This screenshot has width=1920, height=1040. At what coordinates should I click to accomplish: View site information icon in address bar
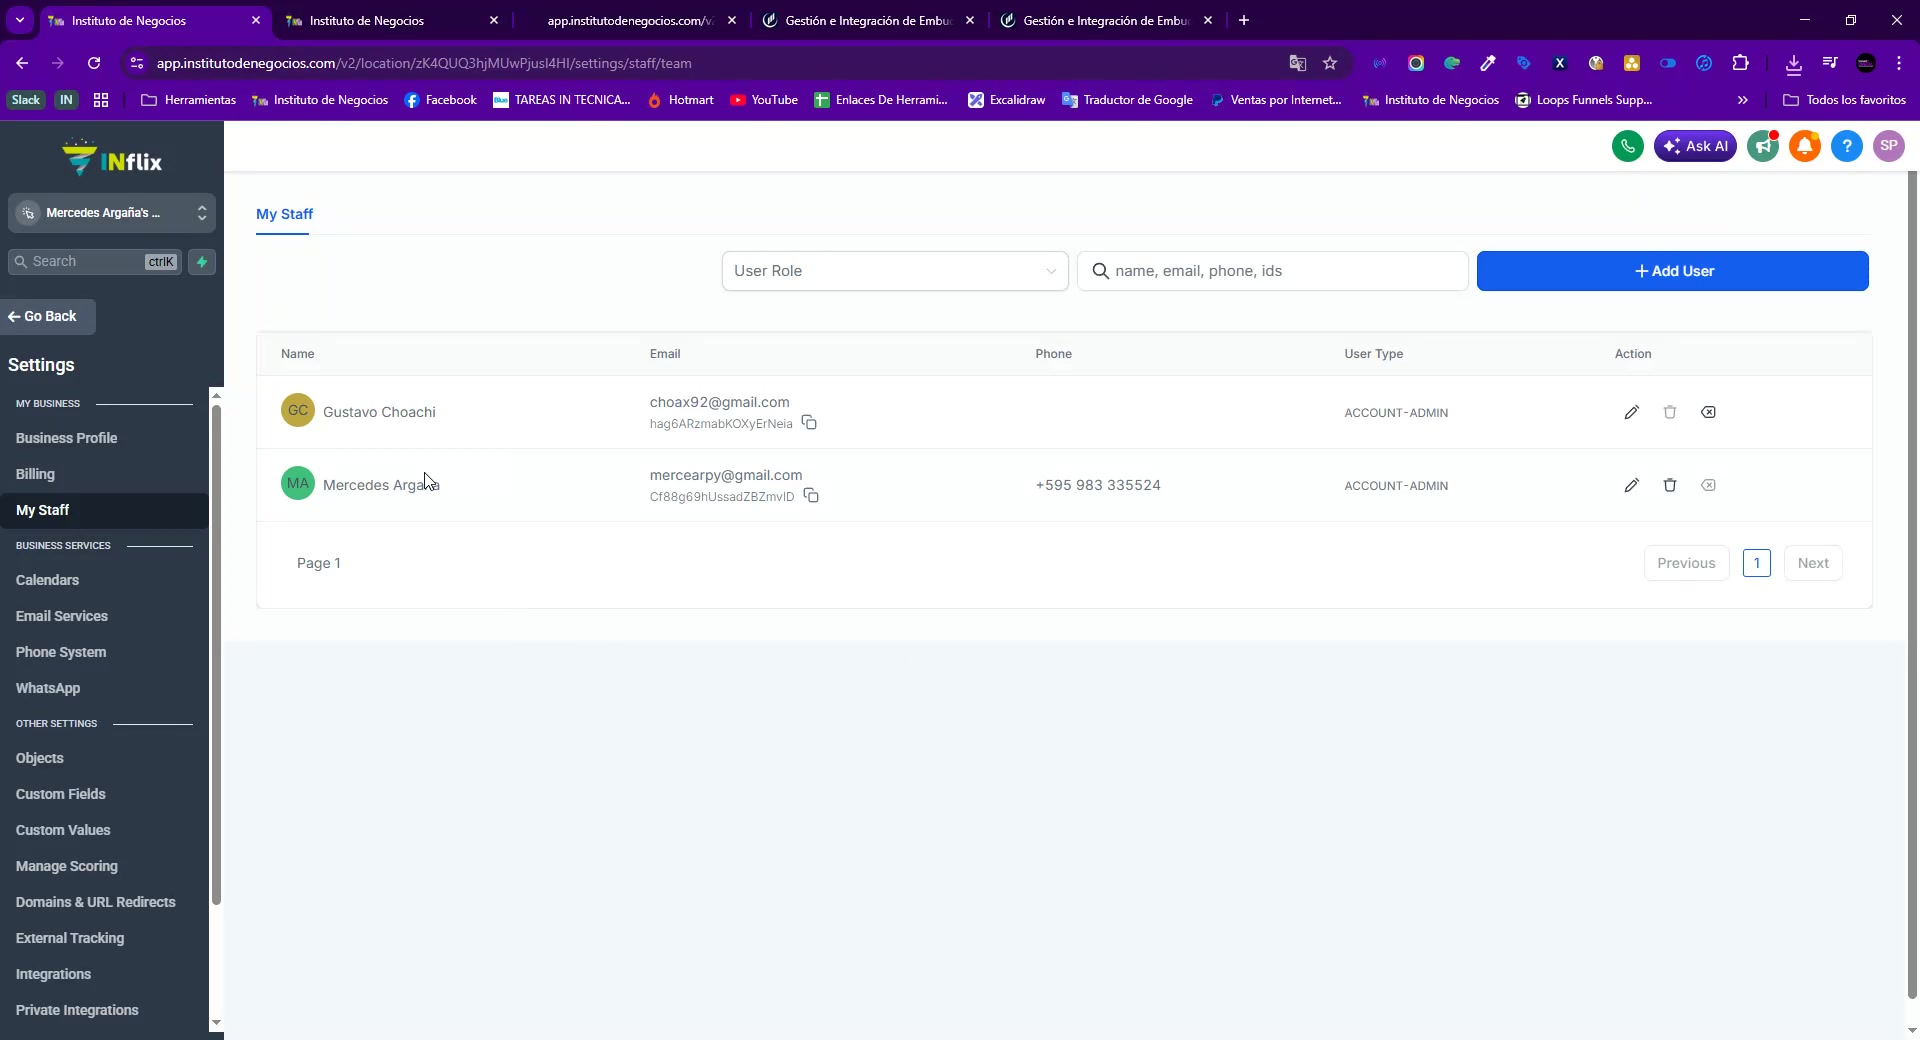click(137, 63)
